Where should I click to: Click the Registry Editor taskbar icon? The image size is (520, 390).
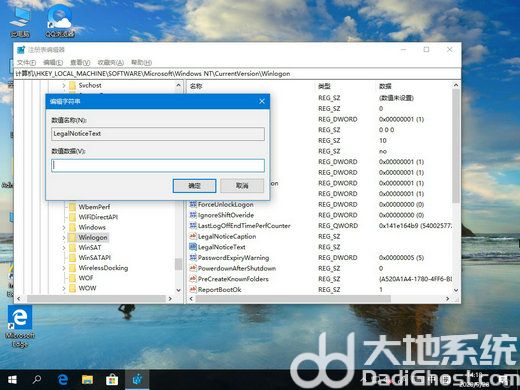pyautogui.click(x=137, y=380)
